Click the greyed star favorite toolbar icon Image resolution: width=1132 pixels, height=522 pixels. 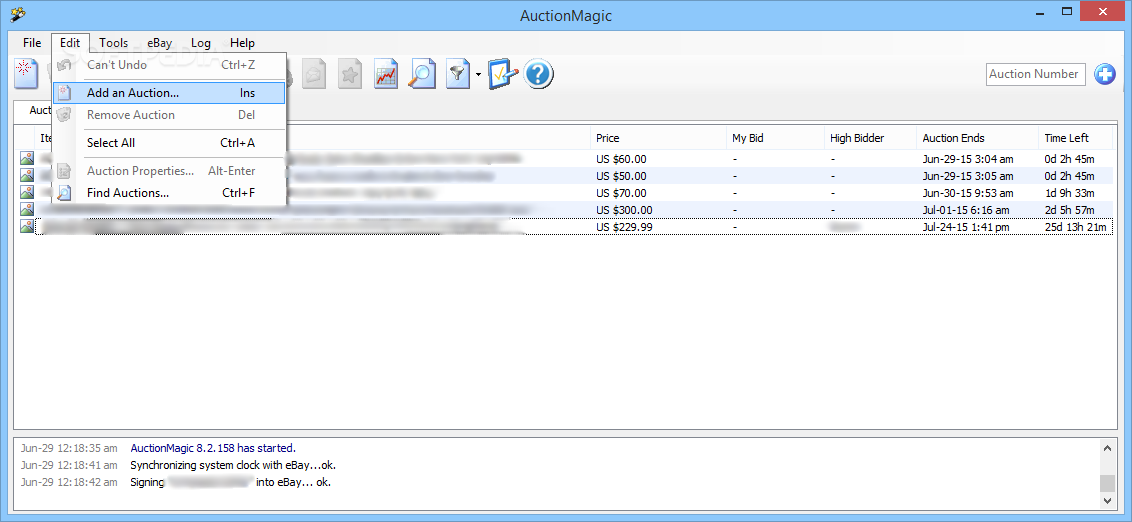tap(350, 74)
